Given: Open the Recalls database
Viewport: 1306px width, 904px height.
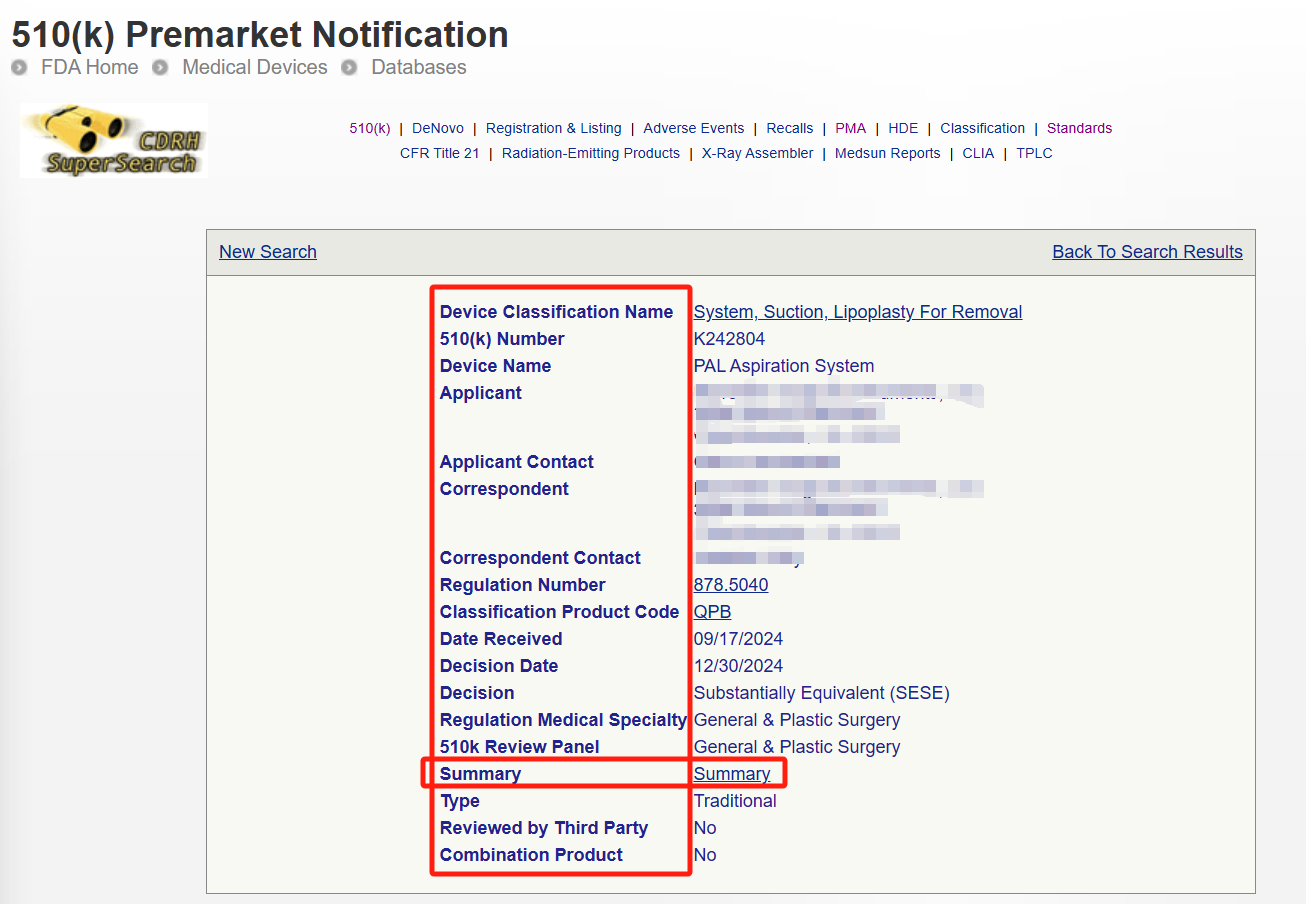Looking at the screenshot, I should coord(790,128).
